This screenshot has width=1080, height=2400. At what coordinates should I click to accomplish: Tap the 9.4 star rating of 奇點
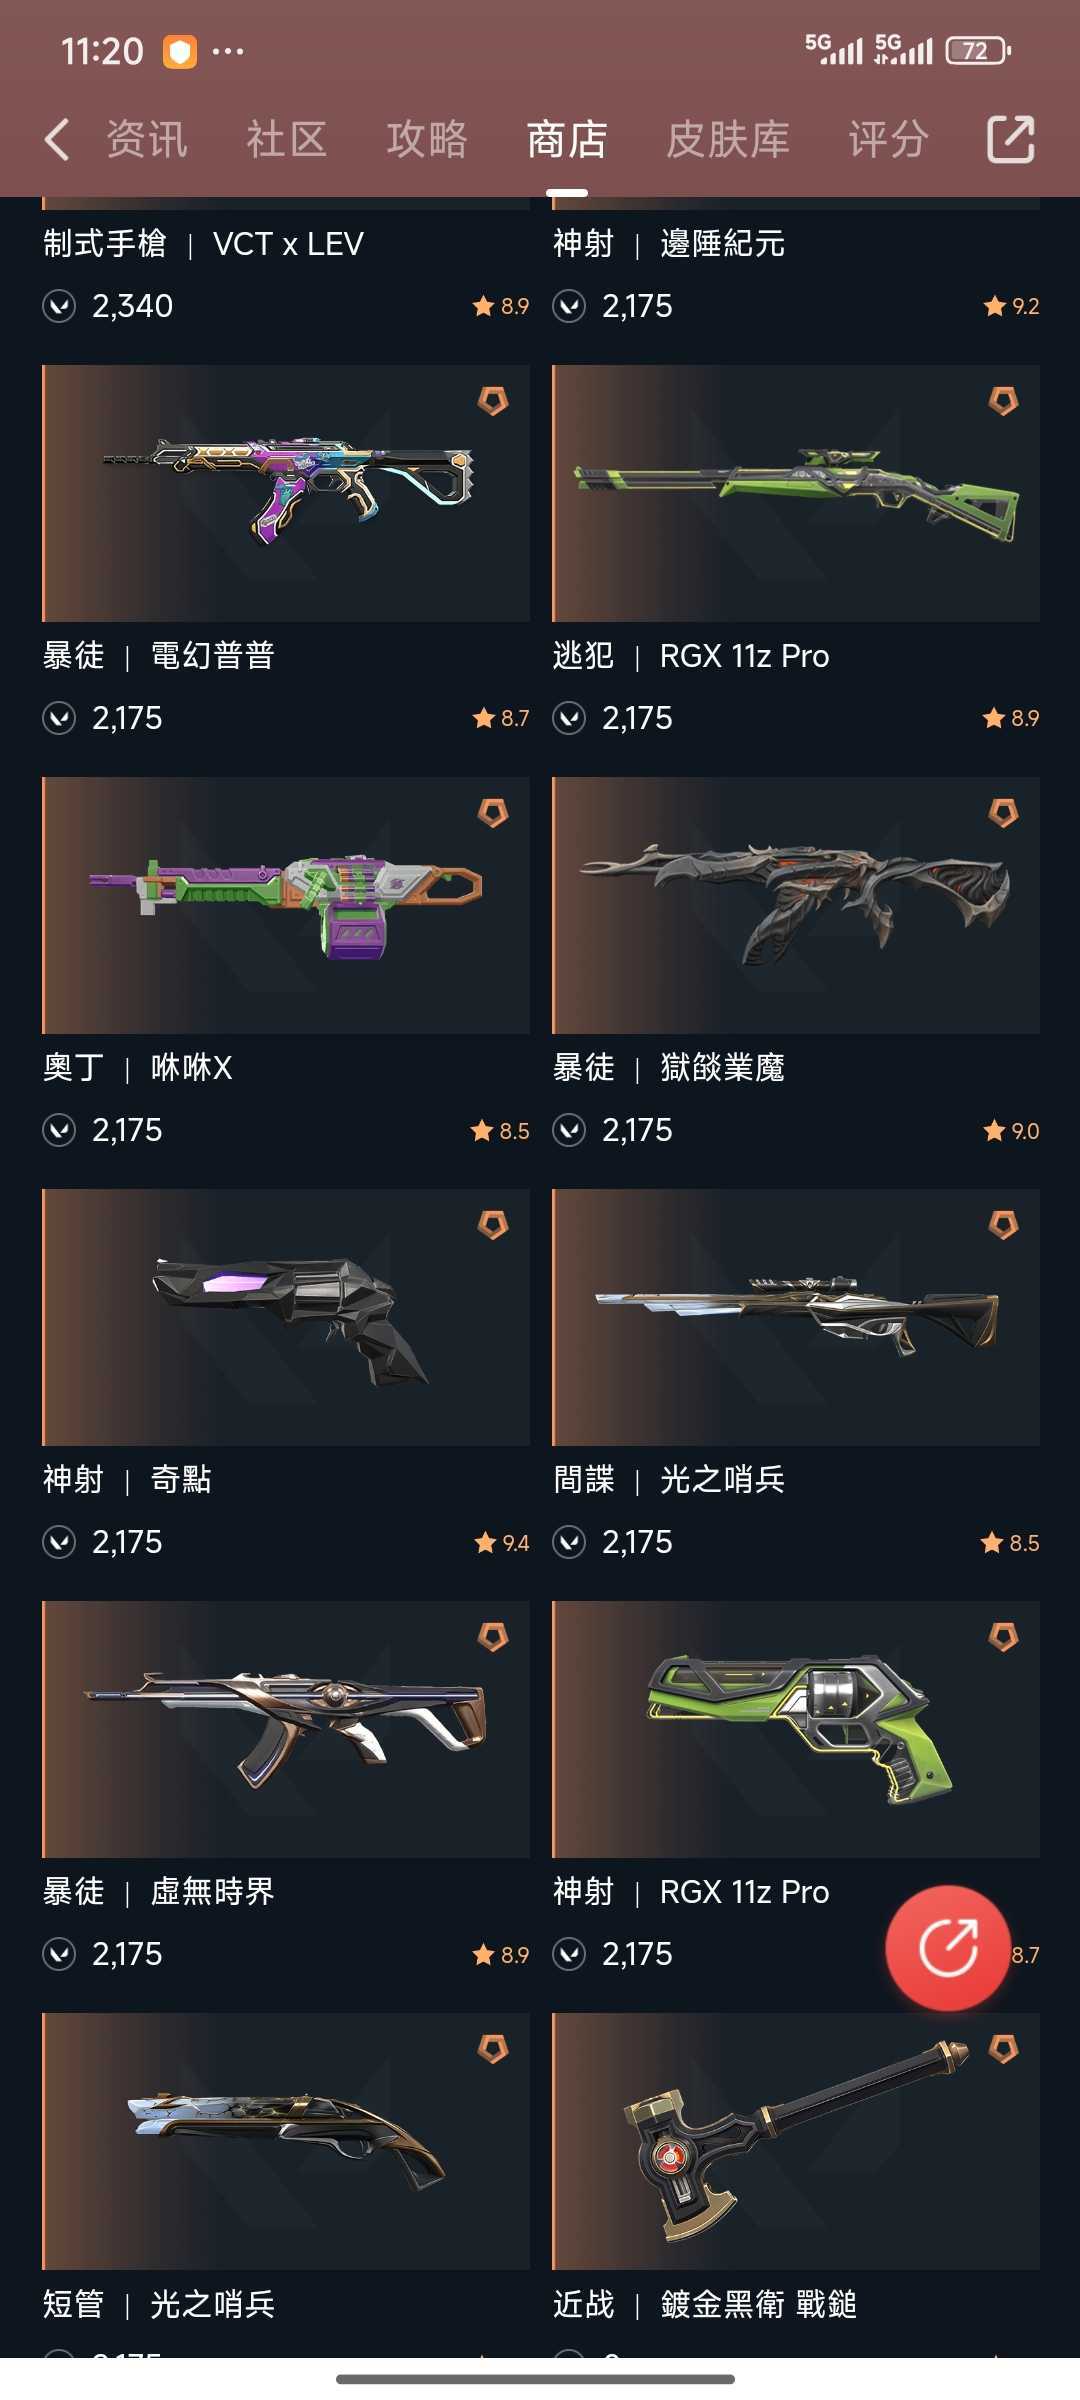click(x=502, y=1543)
